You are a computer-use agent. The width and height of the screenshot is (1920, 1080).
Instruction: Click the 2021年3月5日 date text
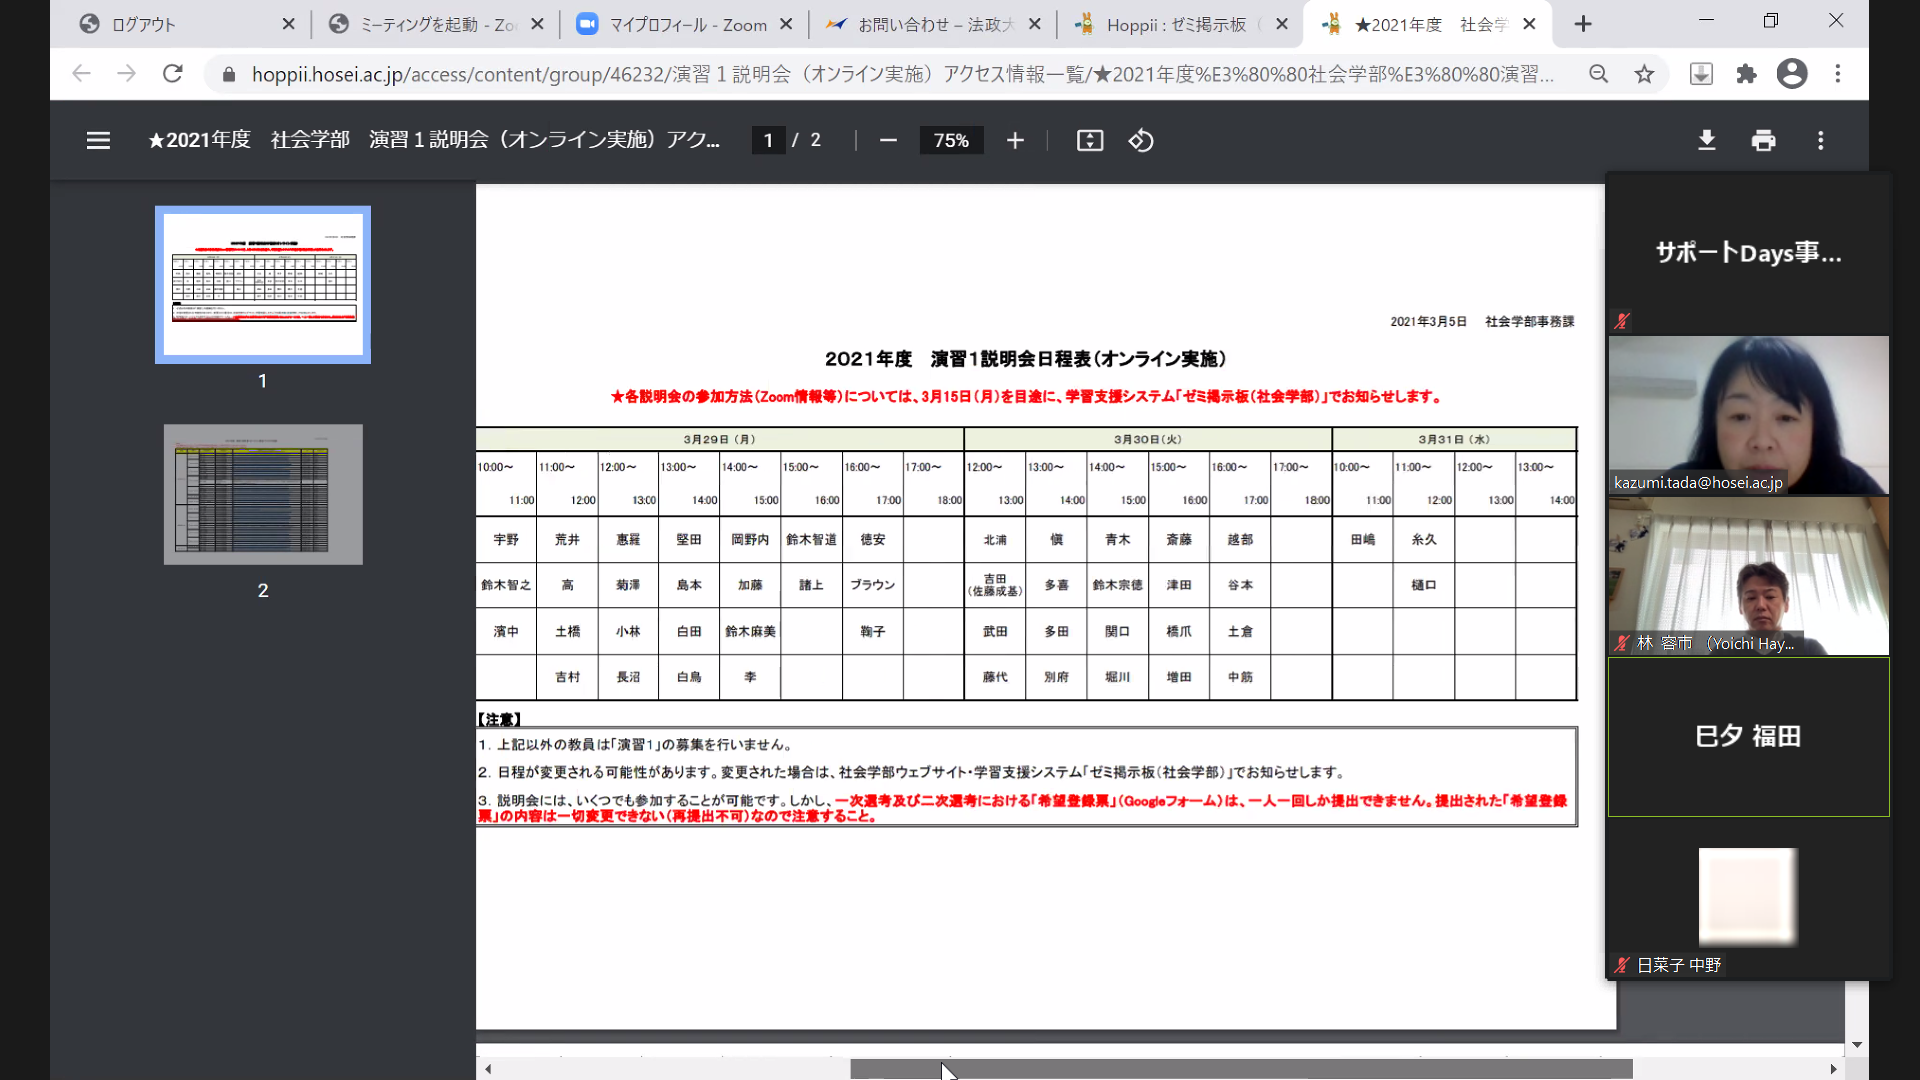coord(1428,322)
